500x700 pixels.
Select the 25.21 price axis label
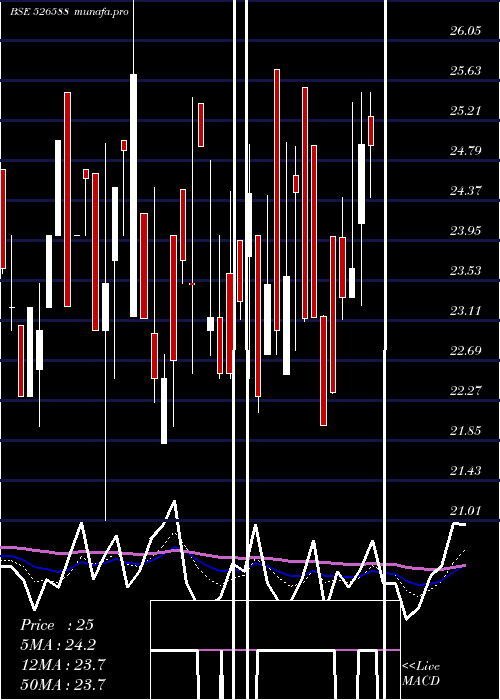[466, 111]
